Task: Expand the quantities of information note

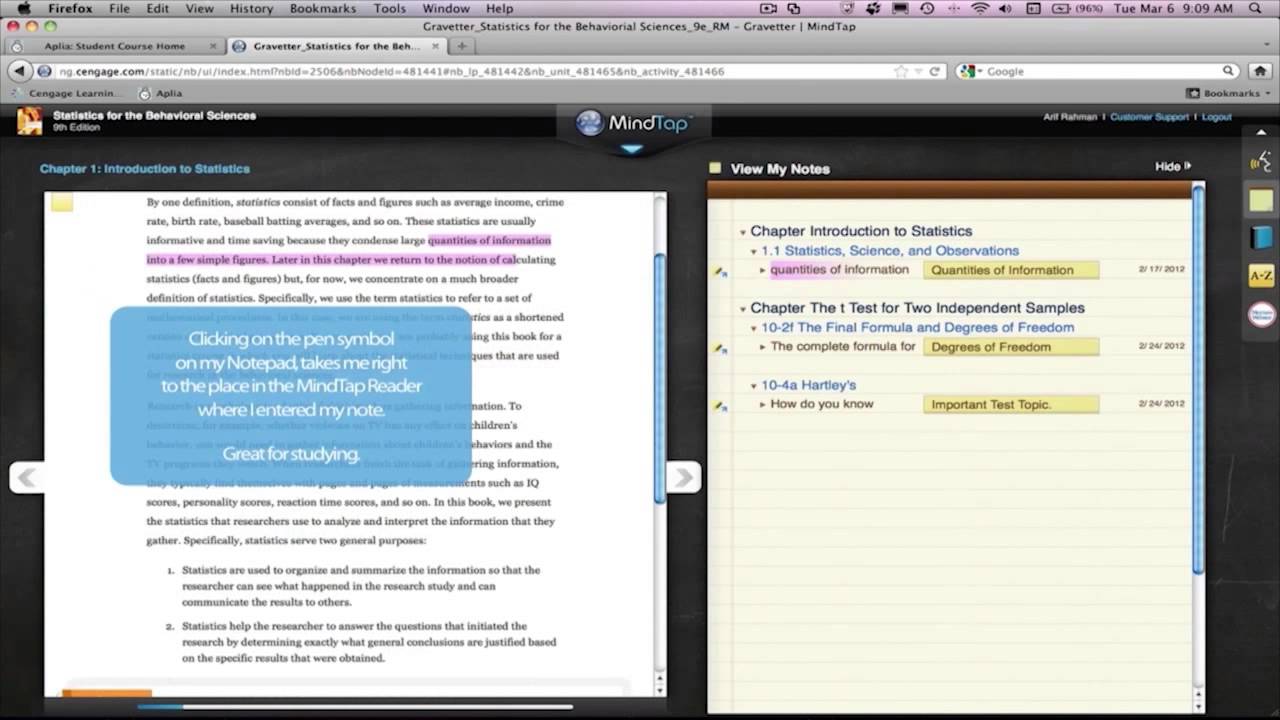Action: [x=762, y=270]
